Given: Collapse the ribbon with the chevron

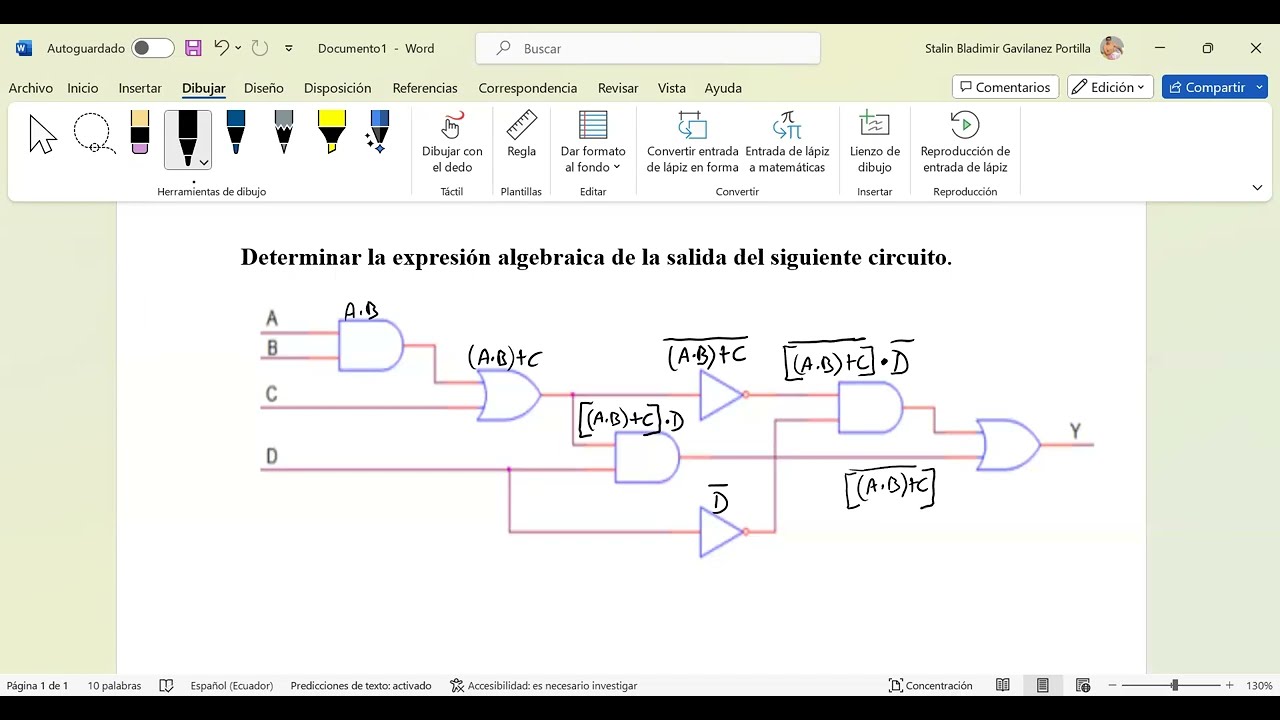Looking at the screenshot, I should [1257, 187].
